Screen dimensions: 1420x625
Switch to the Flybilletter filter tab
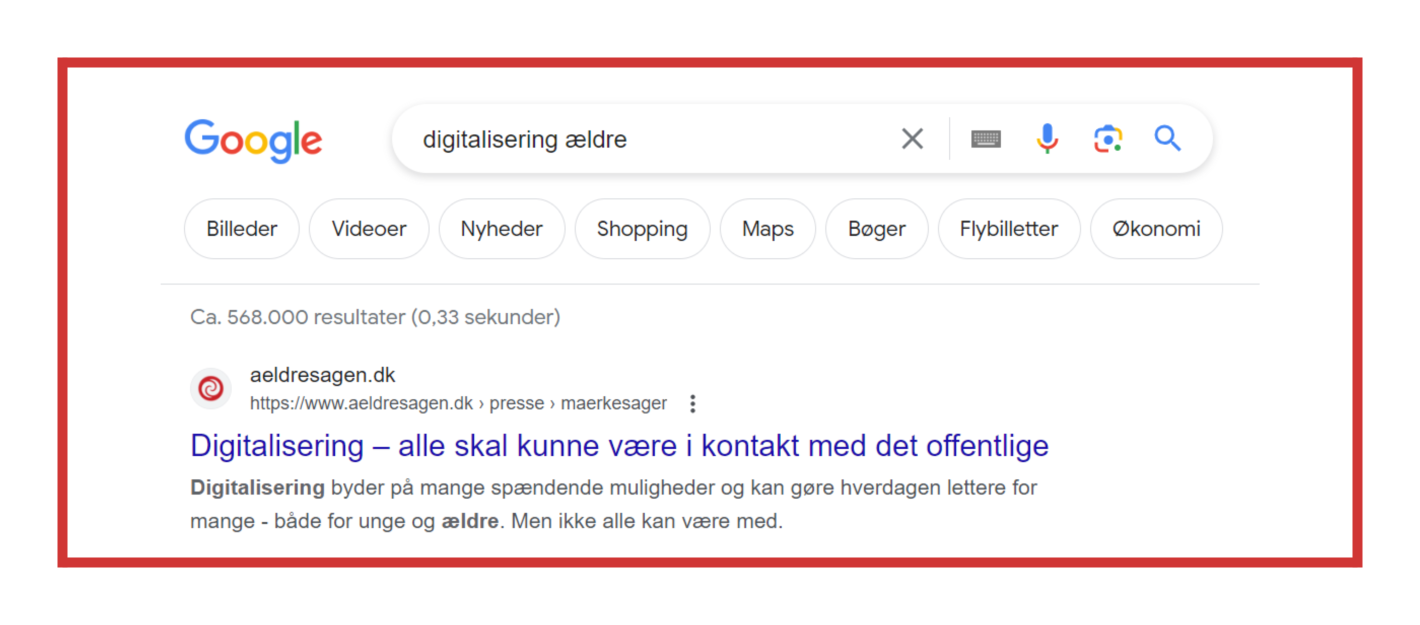coord(1009,229)
